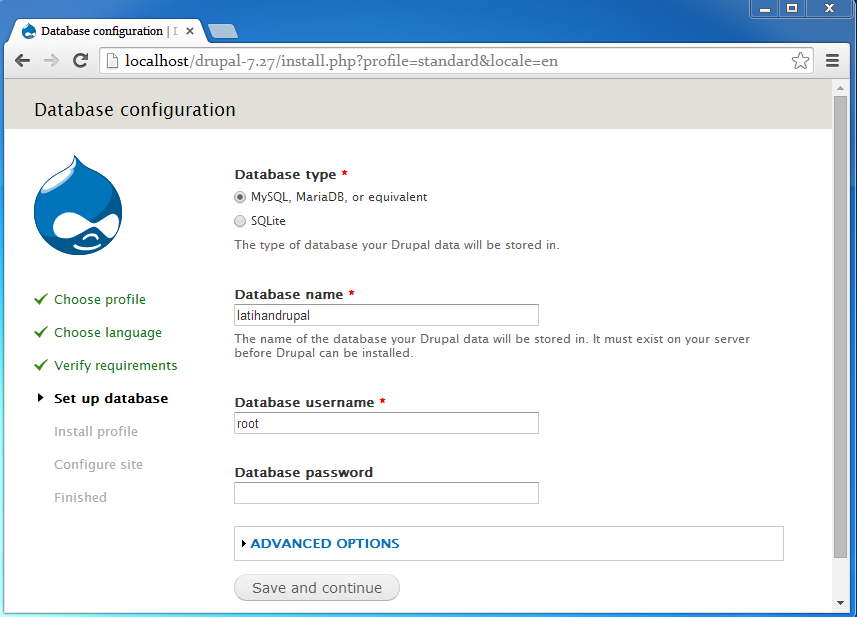Click the vertical scrollbar thumb
Viewport: 857px width, 617px height.
(840, 327)
